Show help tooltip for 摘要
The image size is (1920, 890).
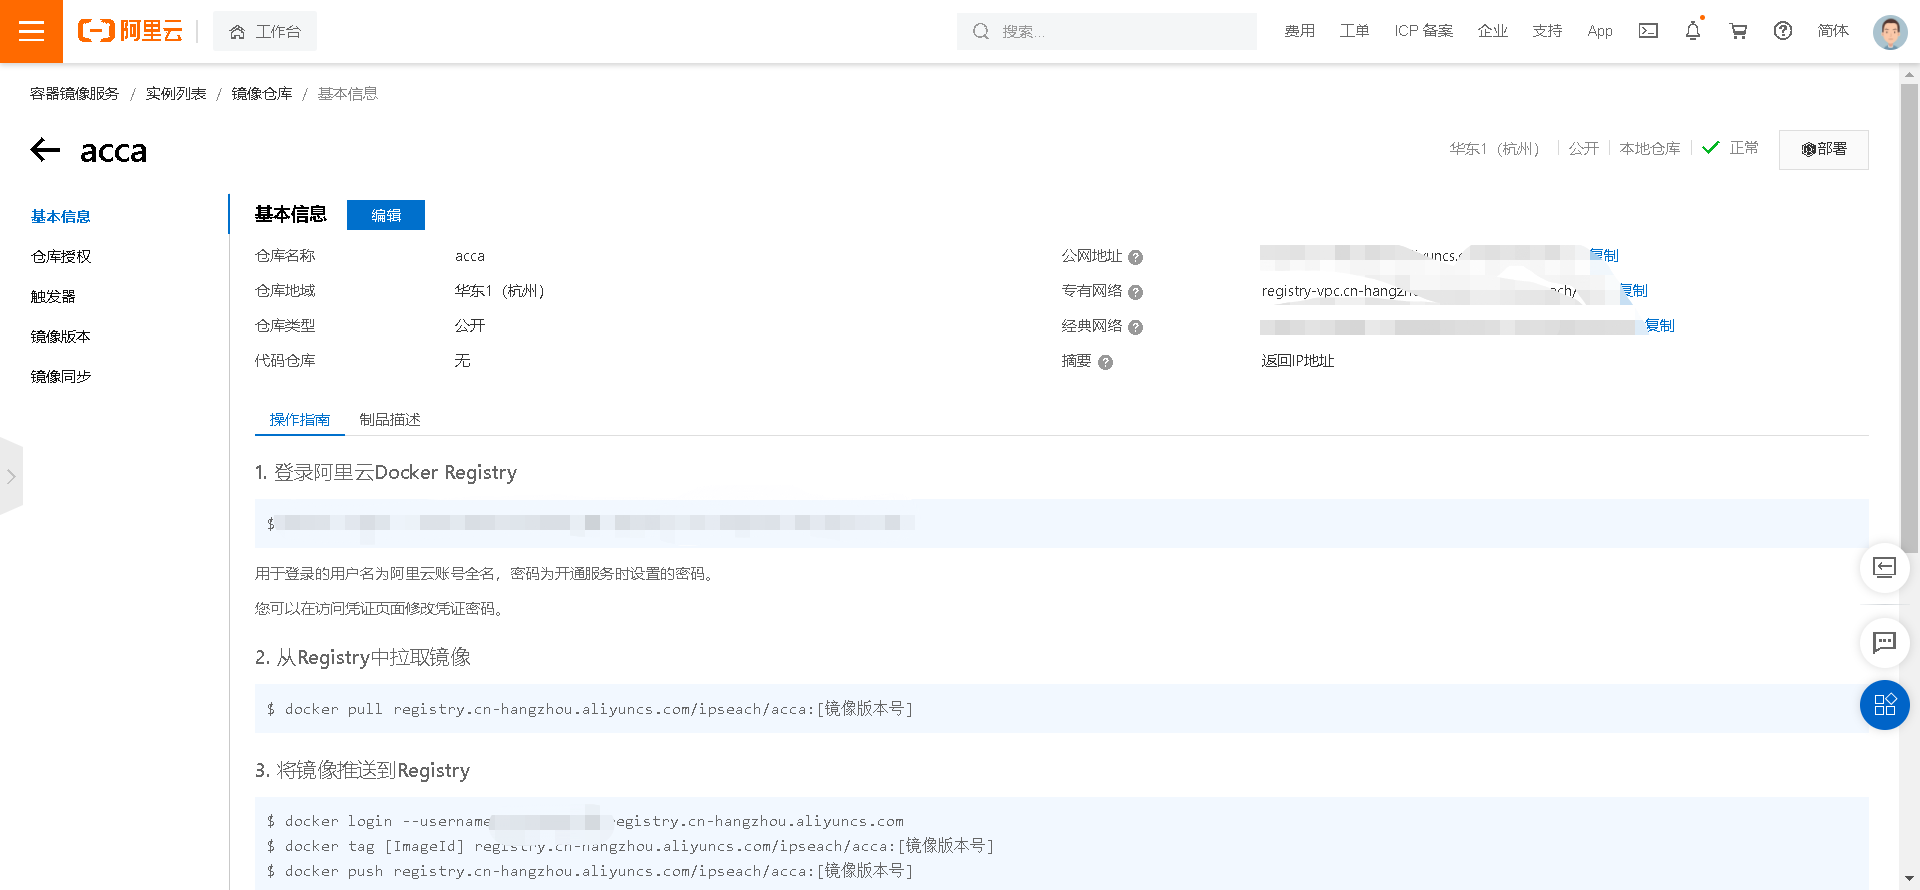click(x=1105, y=362)
